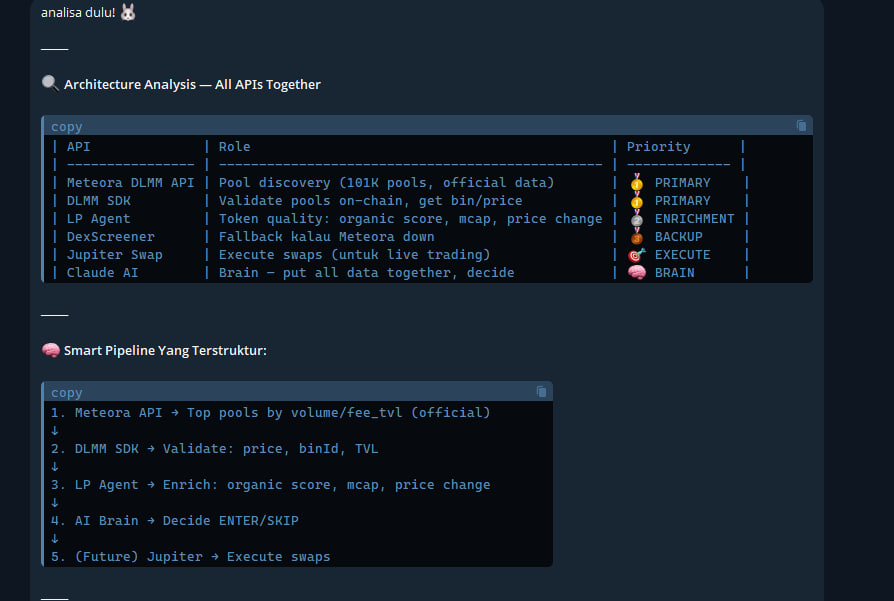Click the magnifying glass emoji before Architecture Analysis
The image size is (894, 601).
(50, 84)
